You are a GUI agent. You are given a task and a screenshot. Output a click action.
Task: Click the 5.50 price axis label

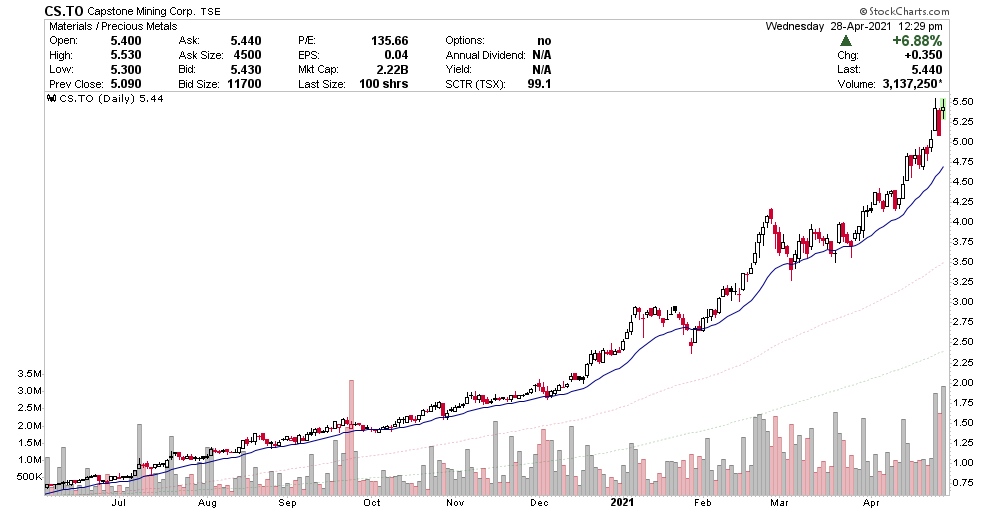tap(963, 102)
